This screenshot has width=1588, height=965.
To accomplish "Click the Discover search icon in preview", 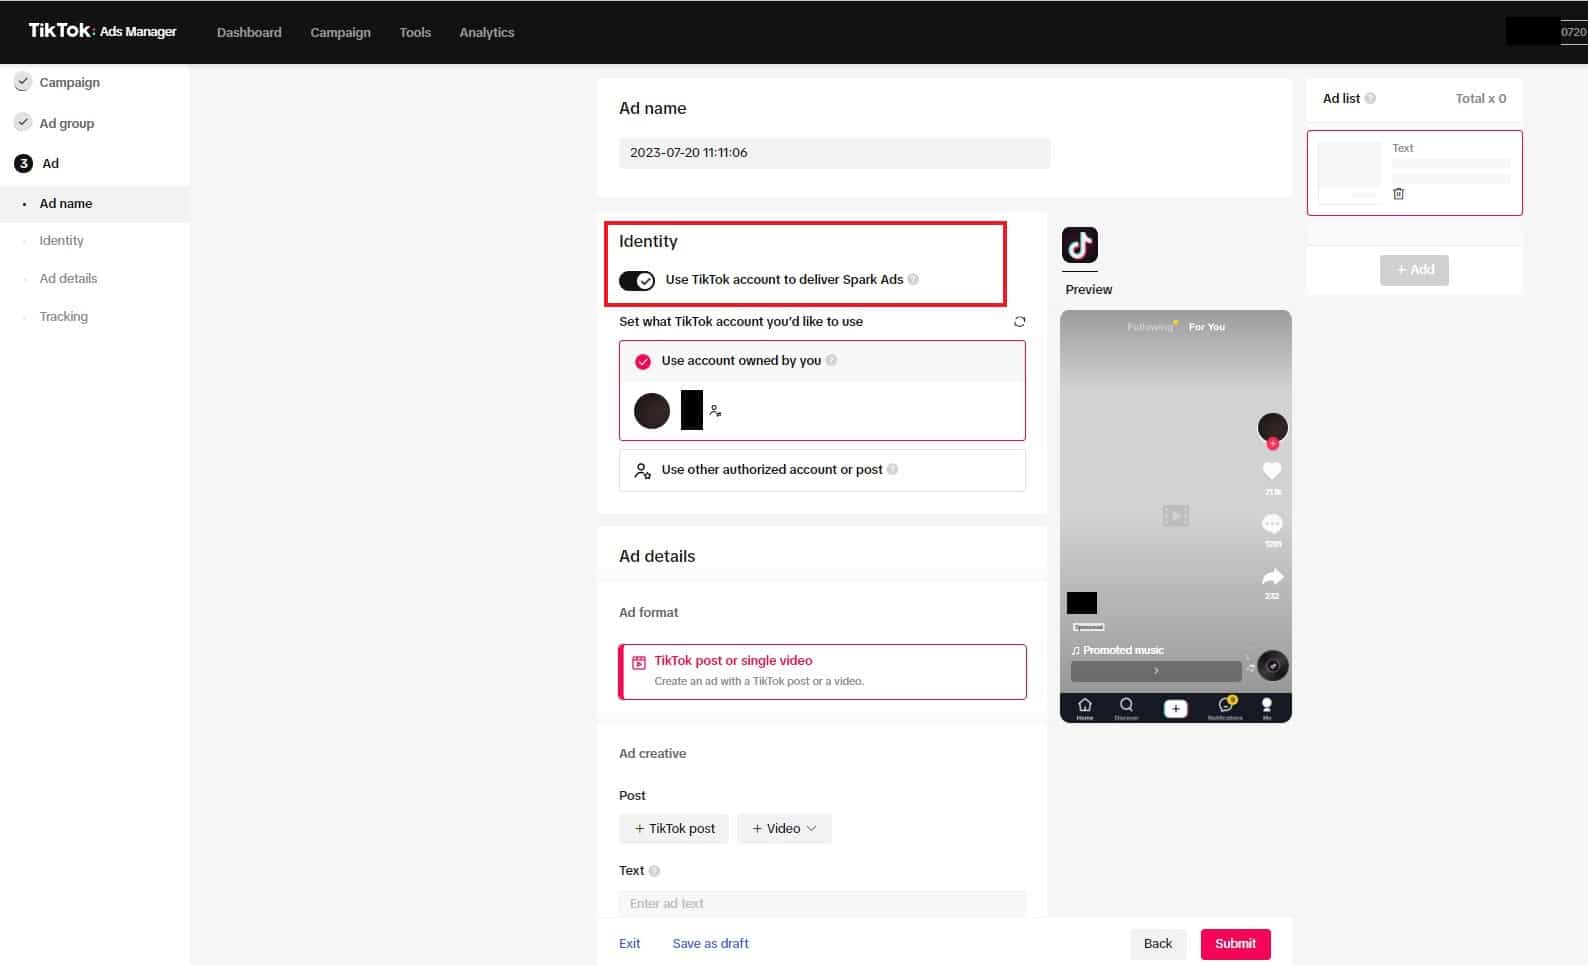I will pos(1126,708).
